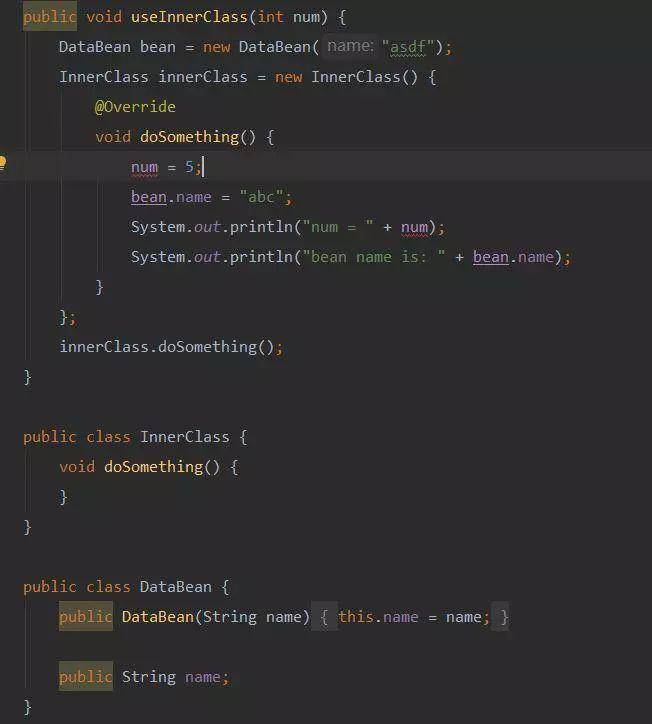Click doSomething method in InnerClass definition
This screenshot has width=652, height=724.
pos(153,467)
